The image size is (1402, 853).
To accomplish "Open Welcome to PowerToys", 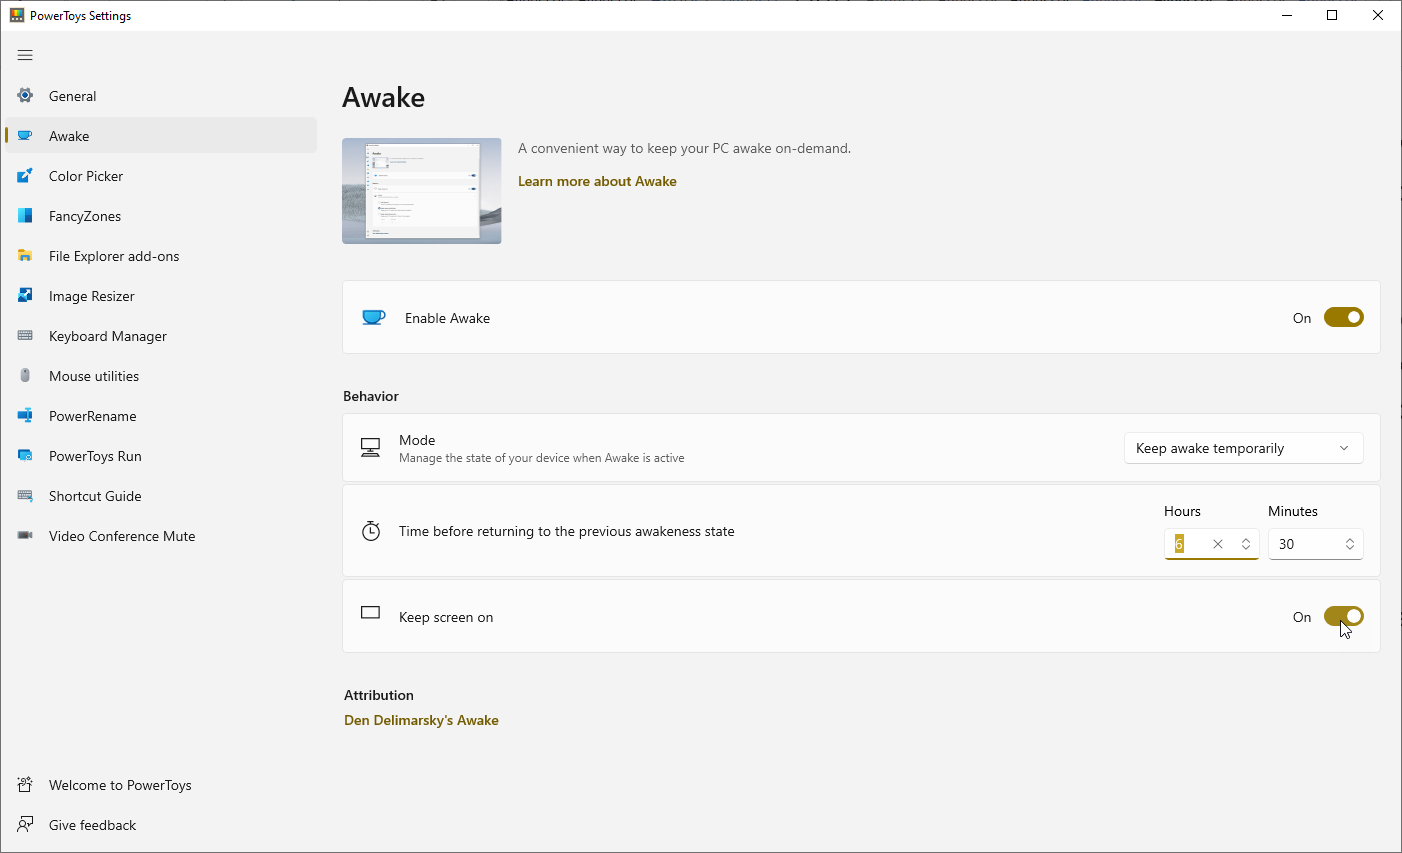I will (161, 785).
